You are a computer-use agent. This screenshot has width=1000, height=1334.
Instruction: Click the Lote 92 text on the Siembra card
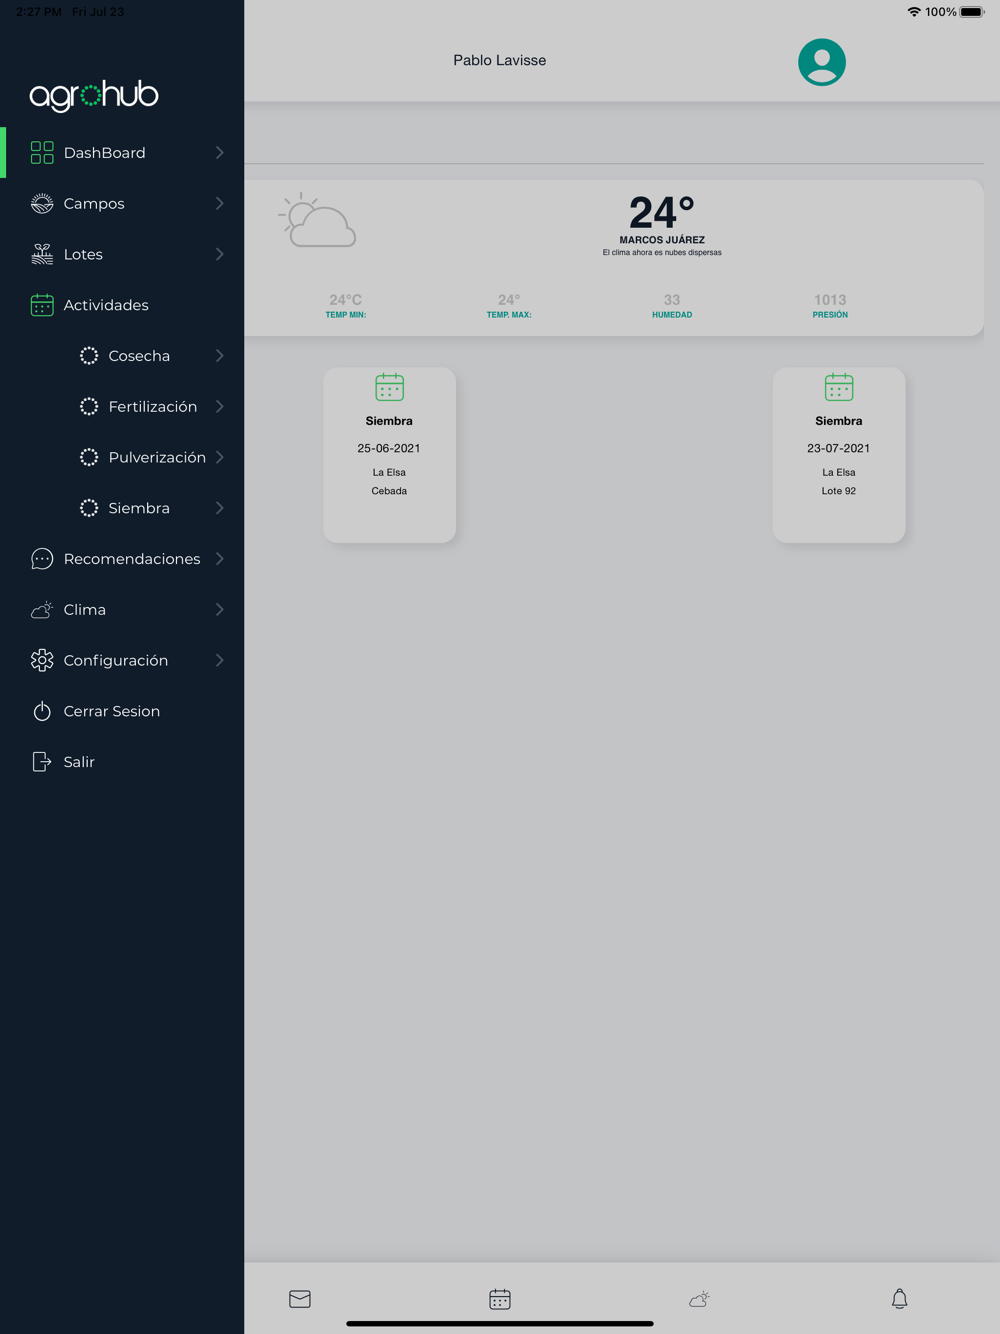coord(839,491)
